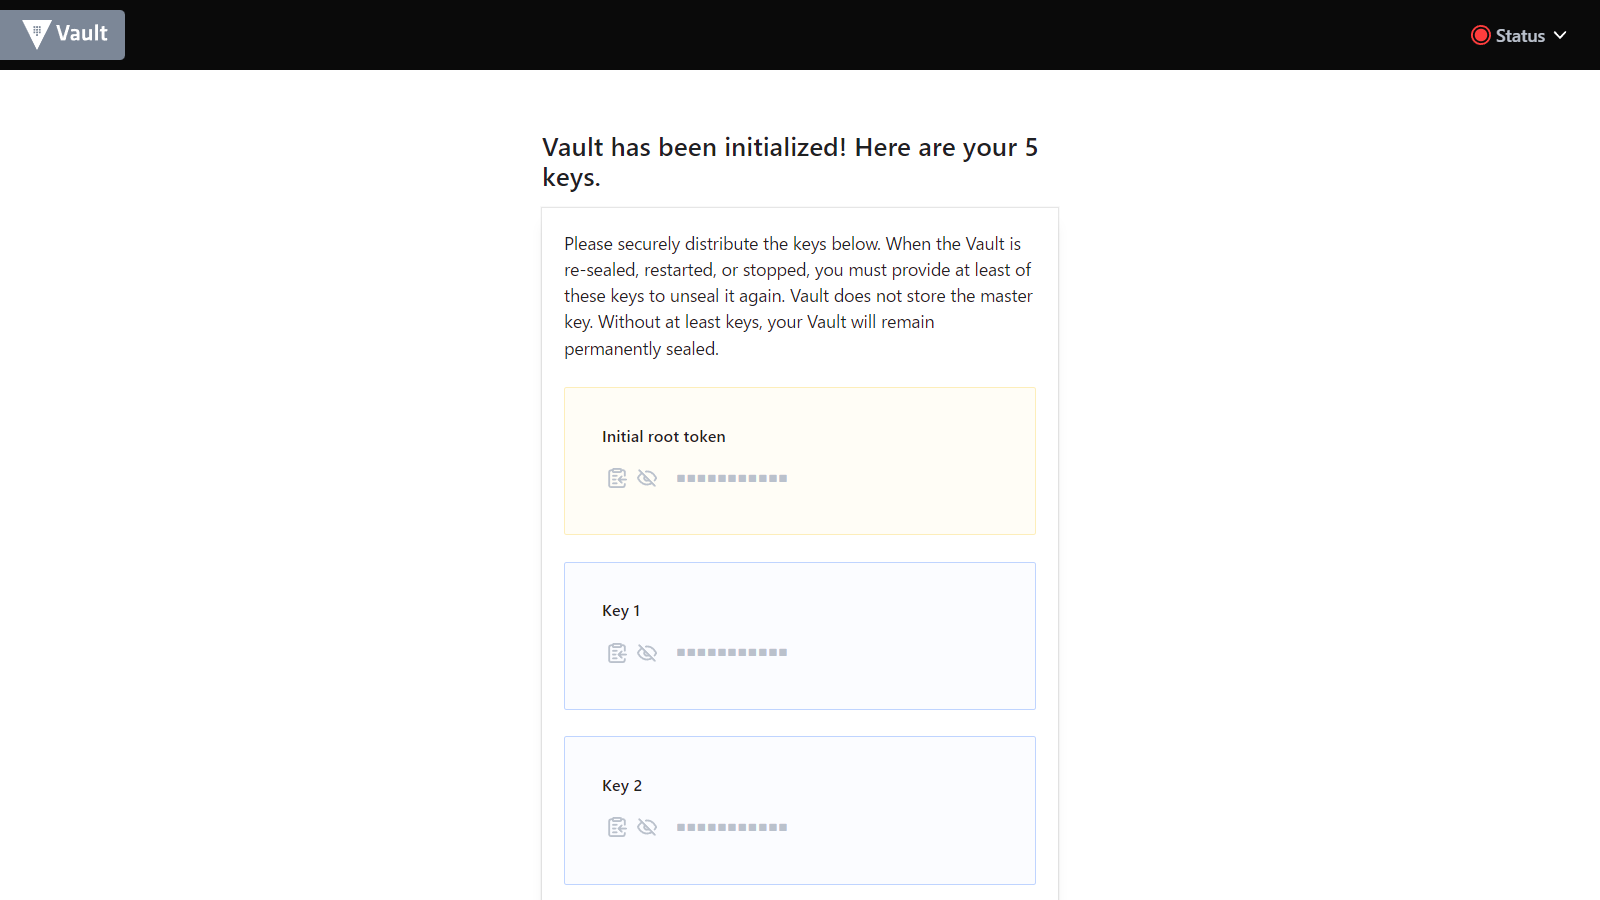
Task: Click the "Key 2" label
Action: click(622, 786)
